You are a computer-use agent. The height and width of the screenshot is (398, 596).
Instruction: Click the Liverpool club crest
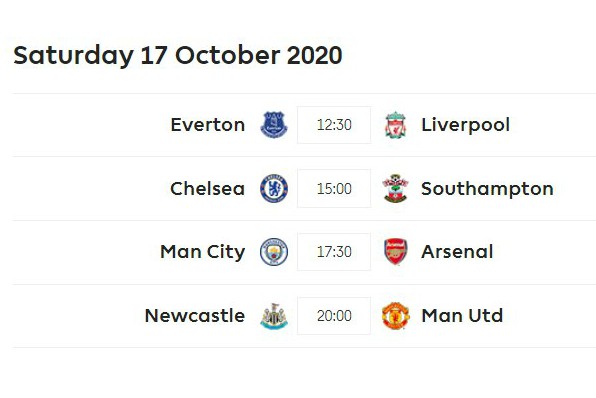(x=395, y=125)
